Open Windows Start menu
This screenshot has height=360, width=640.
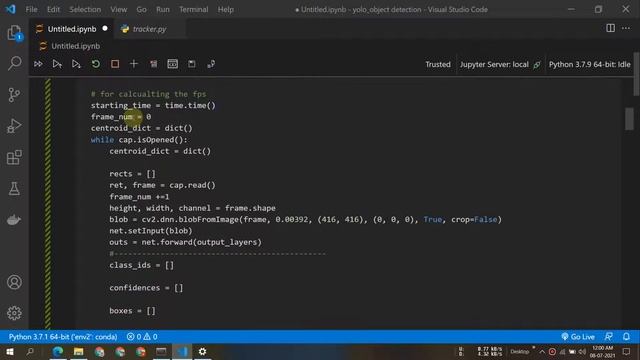click(x=9, y=351)
